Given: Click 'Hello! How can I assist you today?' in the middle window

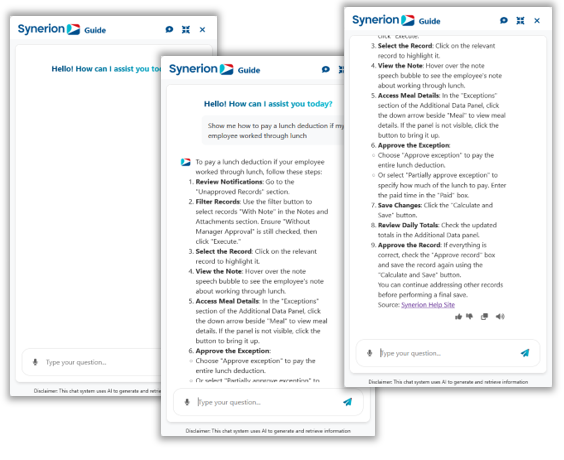Looking at the screenshot, I should [x=268, y=104].
